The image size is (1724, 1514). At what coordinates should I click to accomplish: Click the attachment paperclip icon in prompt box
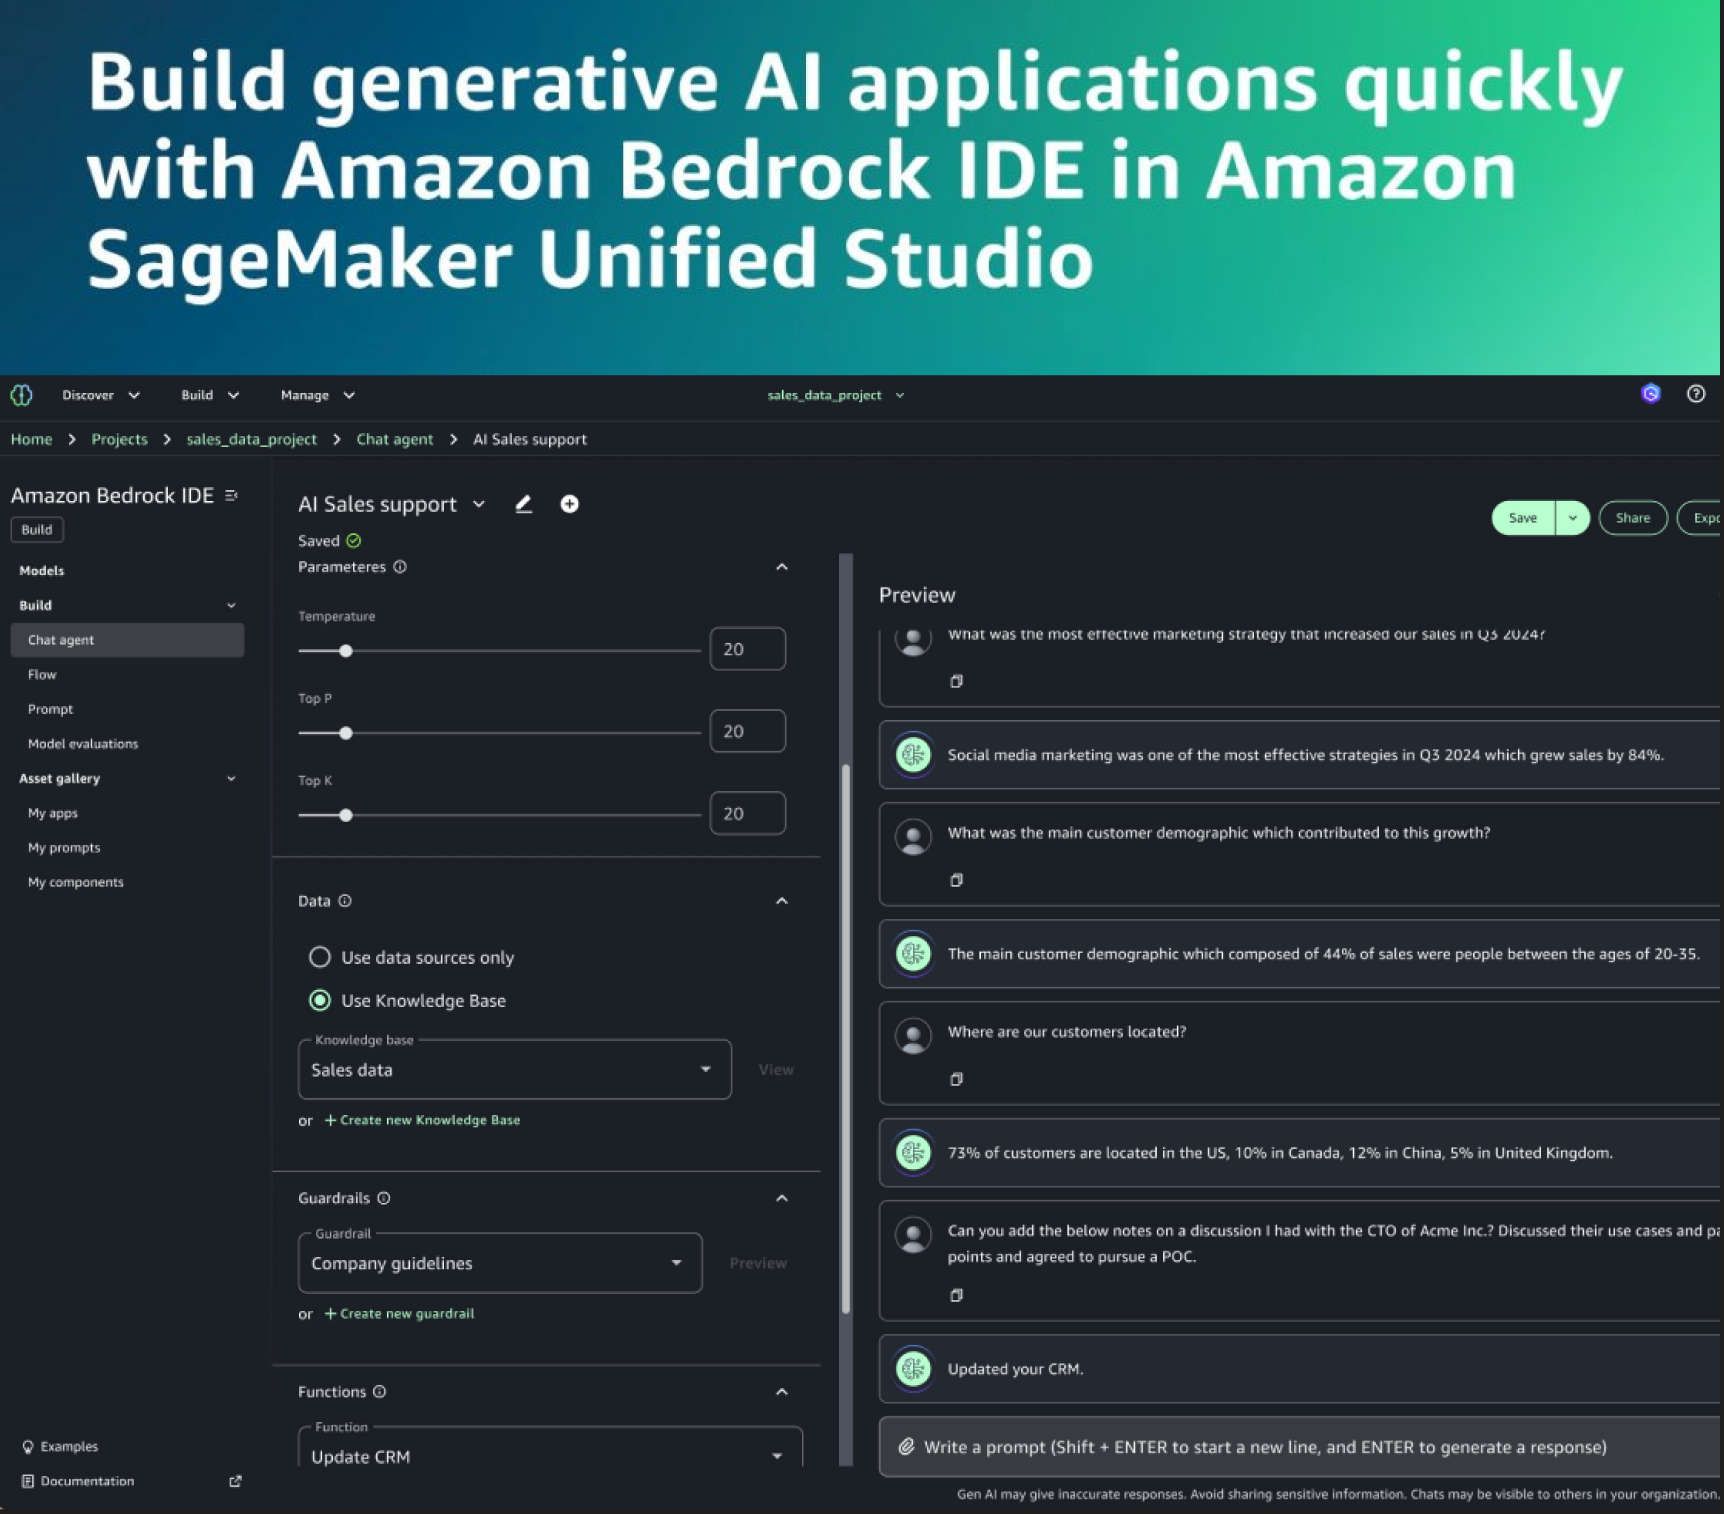click(906, 1447)
